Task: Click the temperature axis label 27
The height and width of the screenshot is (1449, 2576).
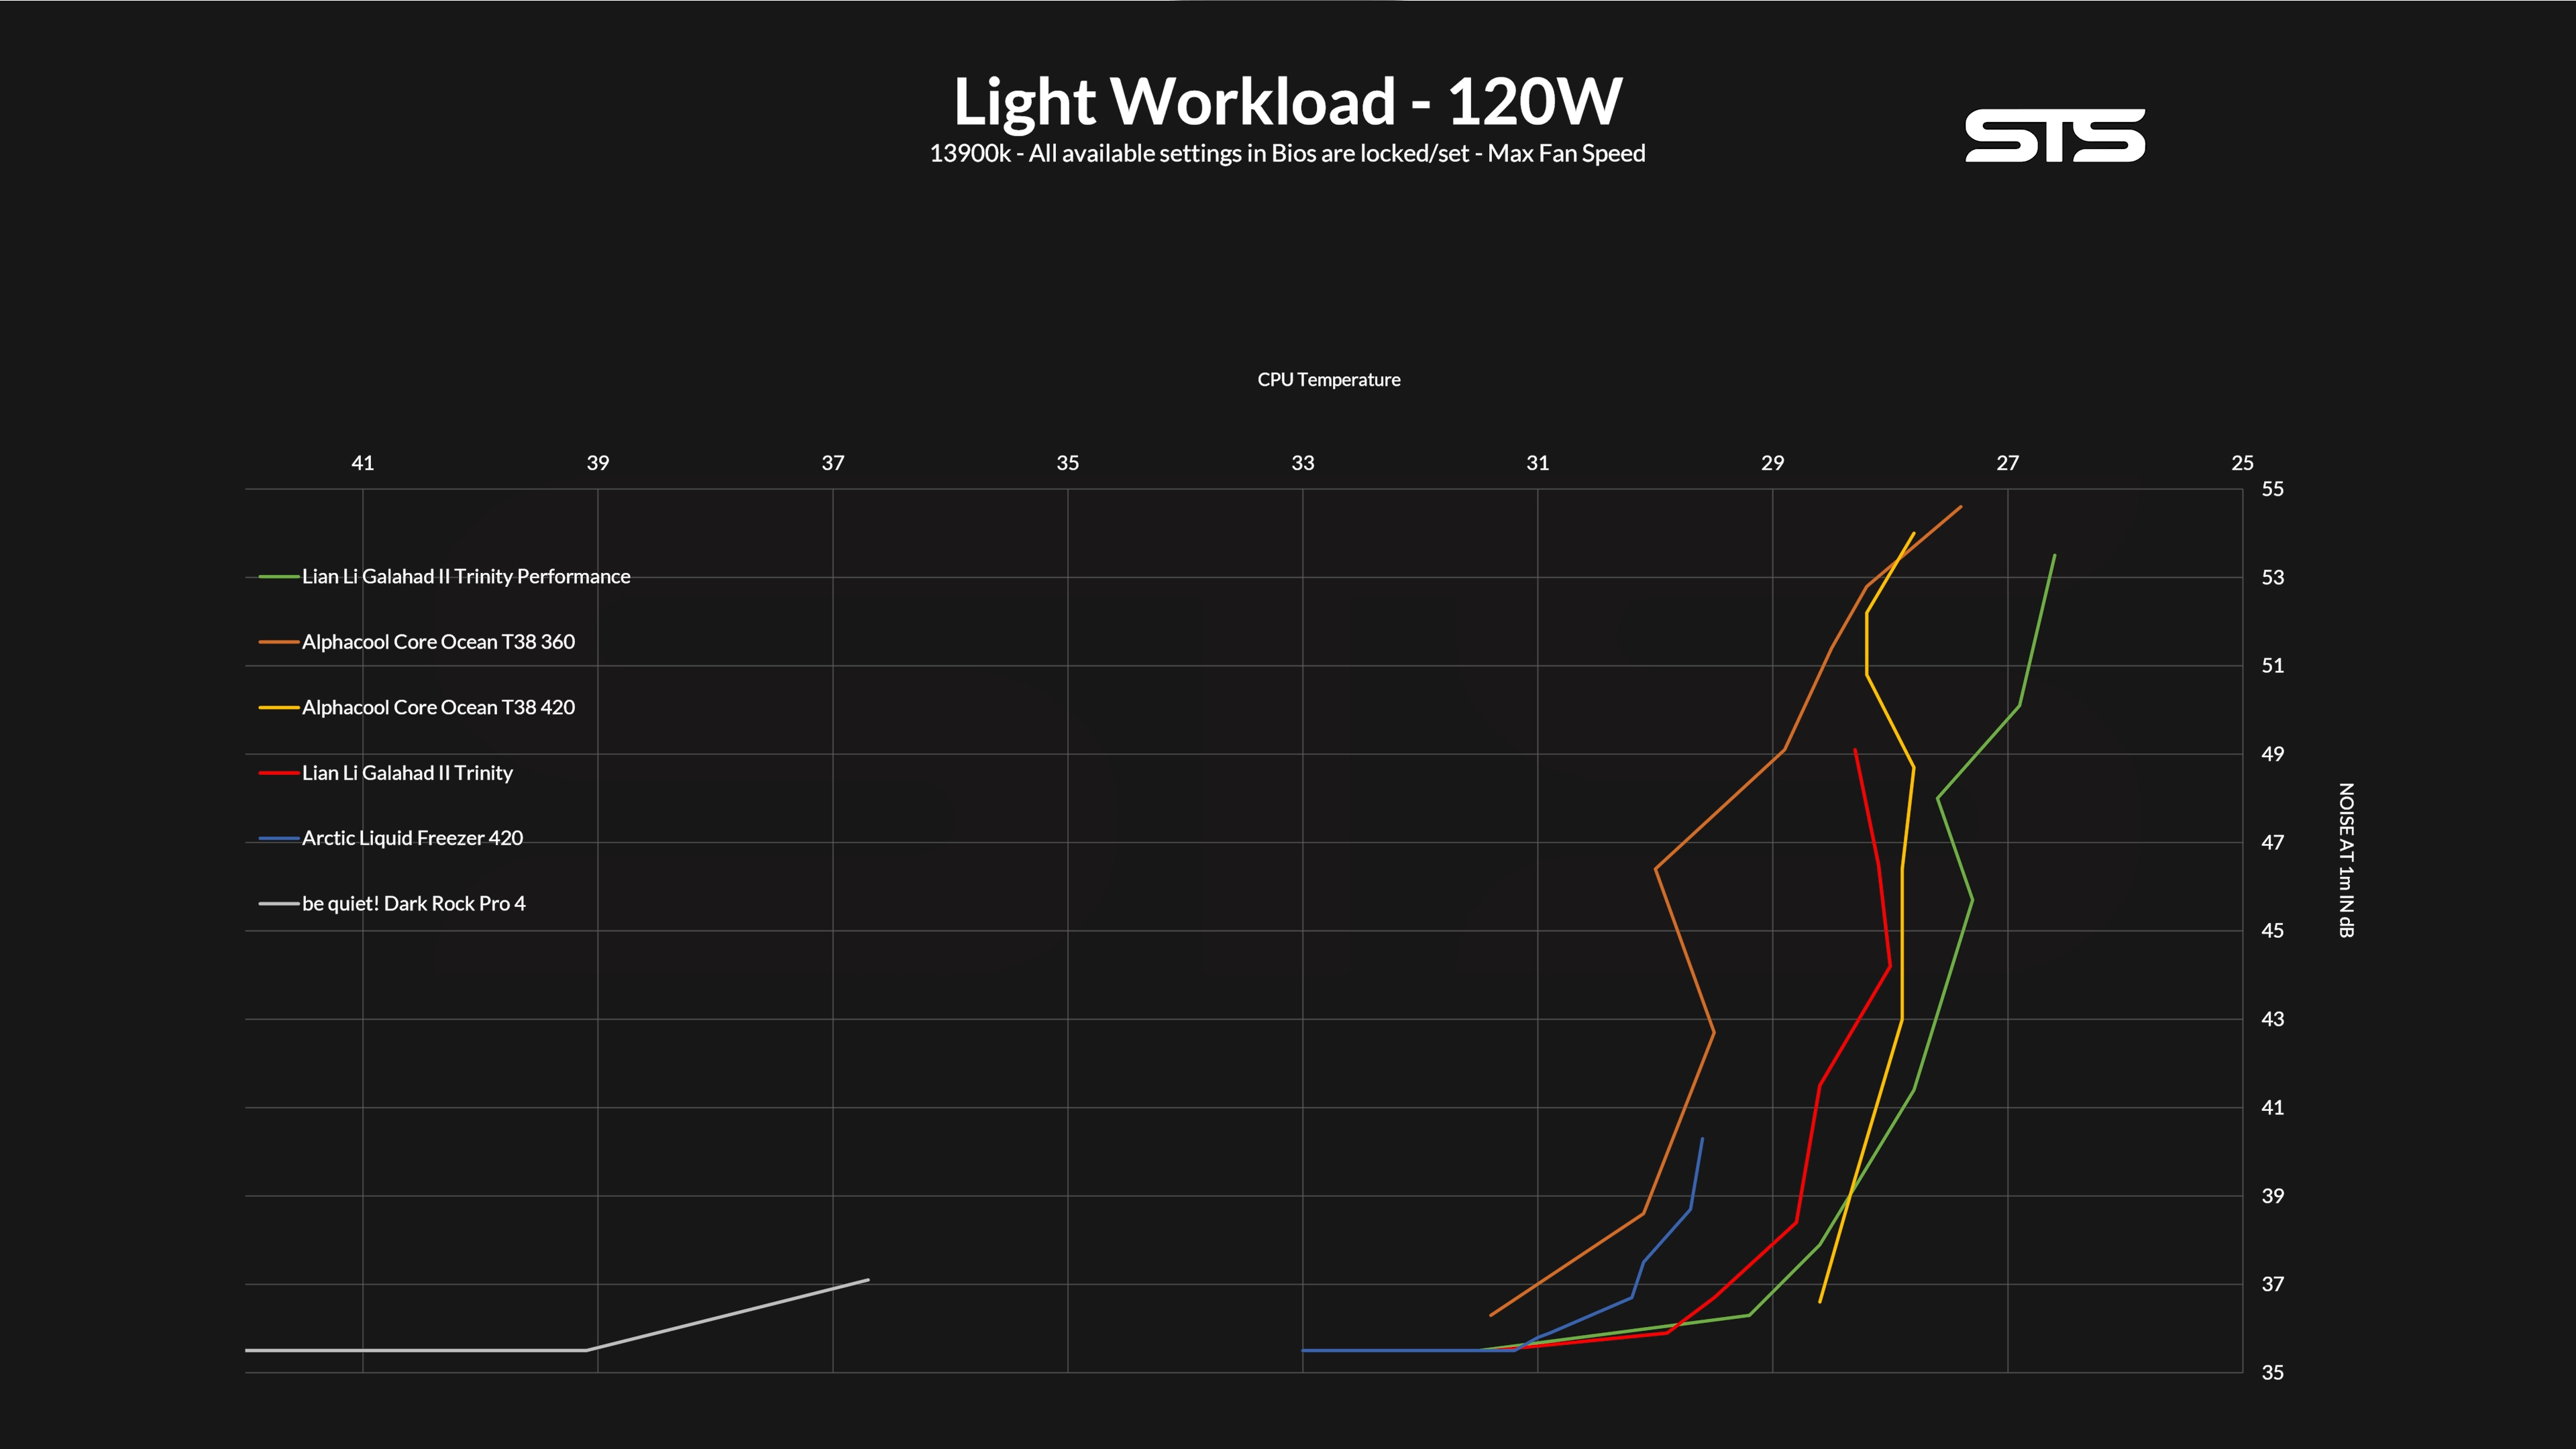Action: [x=2007, y=463]
